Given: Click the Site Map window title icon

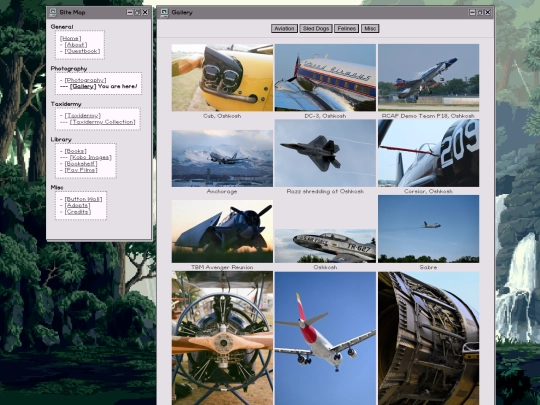Looking at the screenshot, I should (x=53, y=13).
